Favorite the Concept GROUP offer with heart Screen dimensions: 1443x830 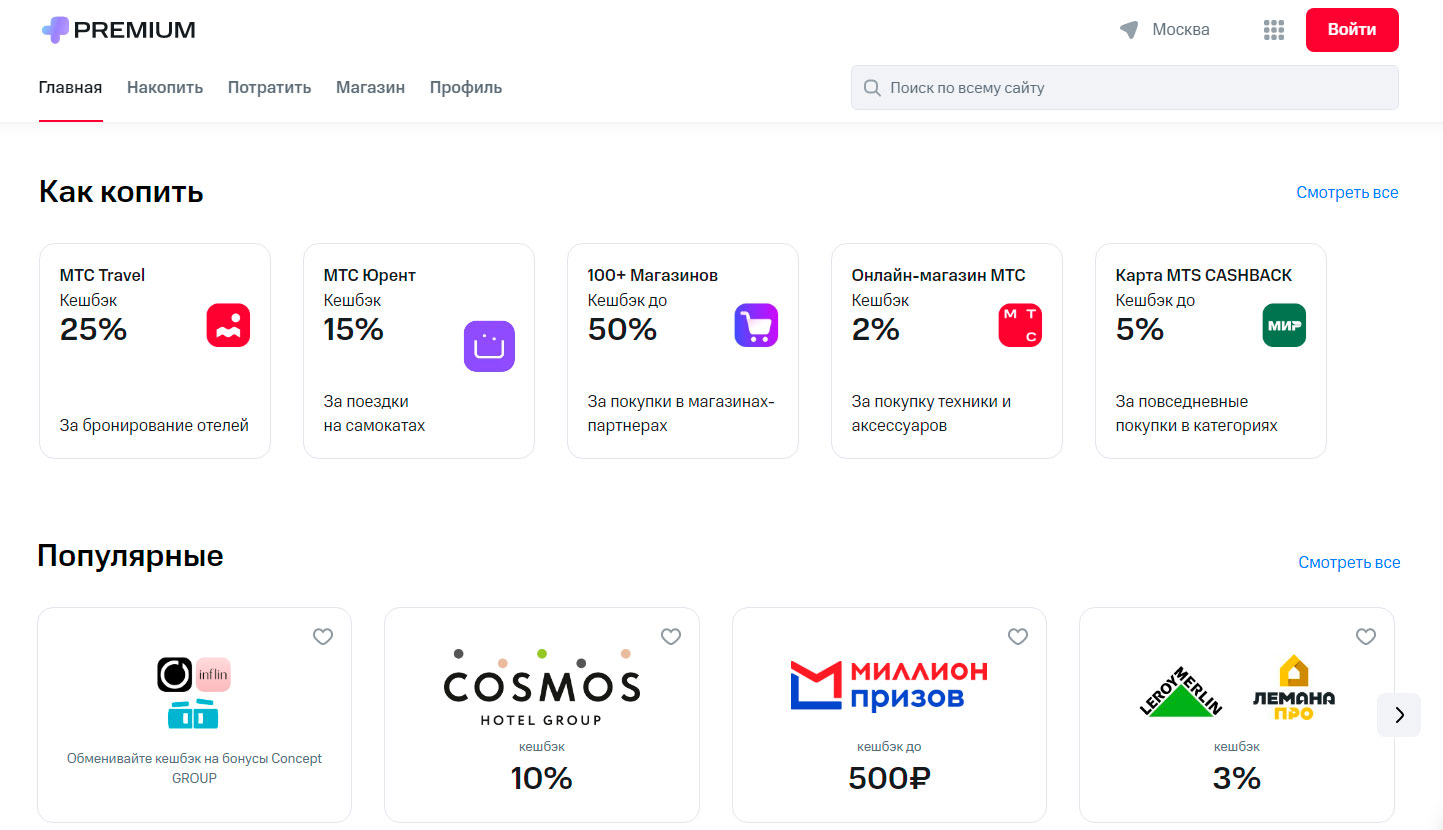coord(323,637)
